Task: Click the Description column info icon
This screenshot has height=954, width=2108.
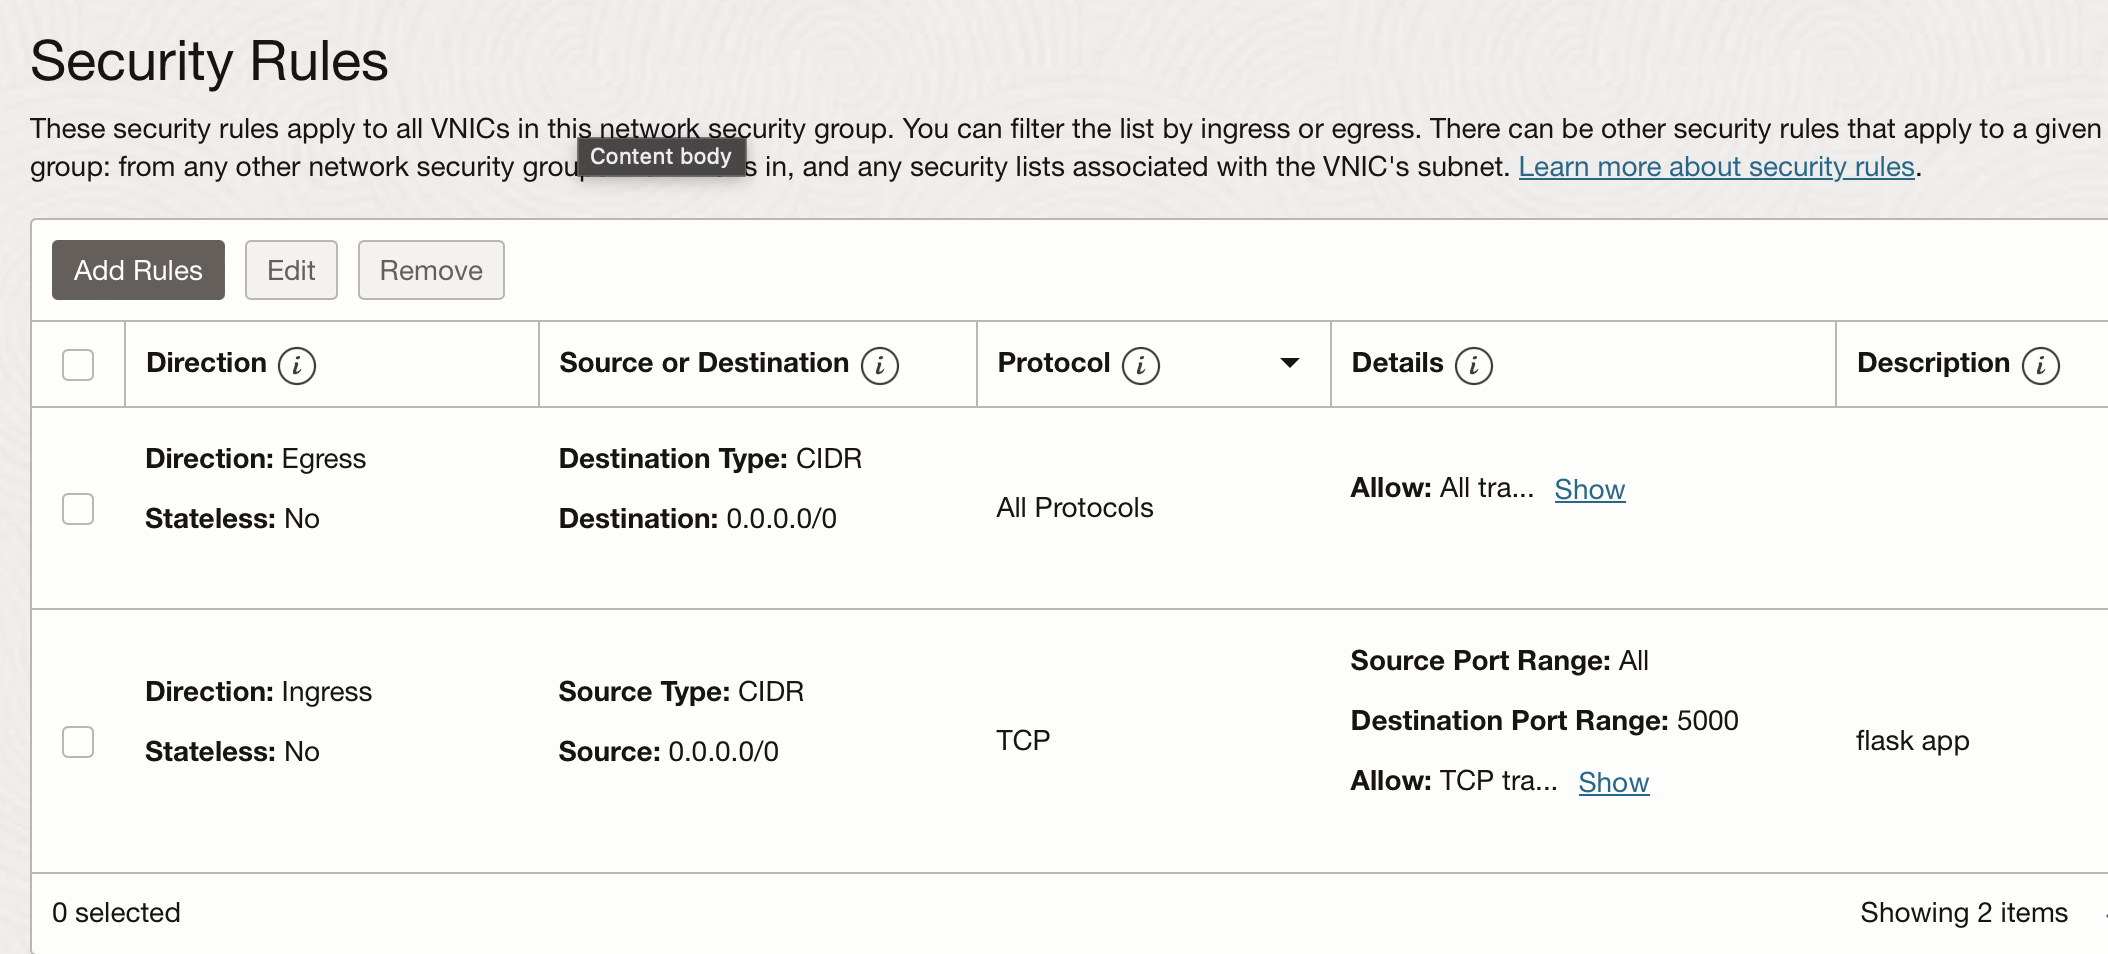Action: [2041, 365]
